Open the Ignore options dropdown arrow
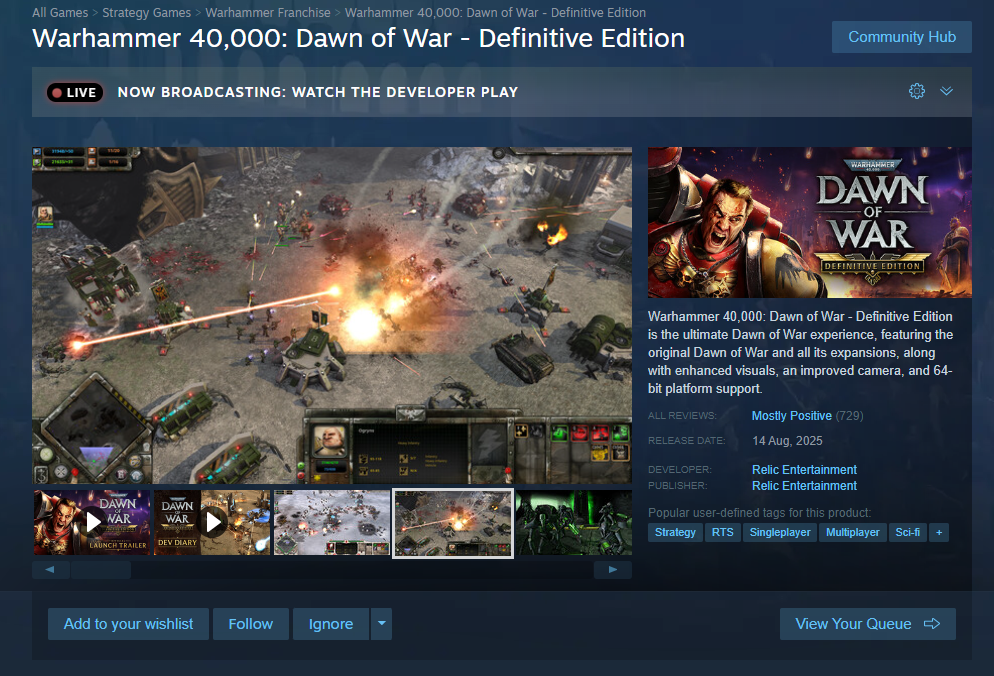 (382, 624)
